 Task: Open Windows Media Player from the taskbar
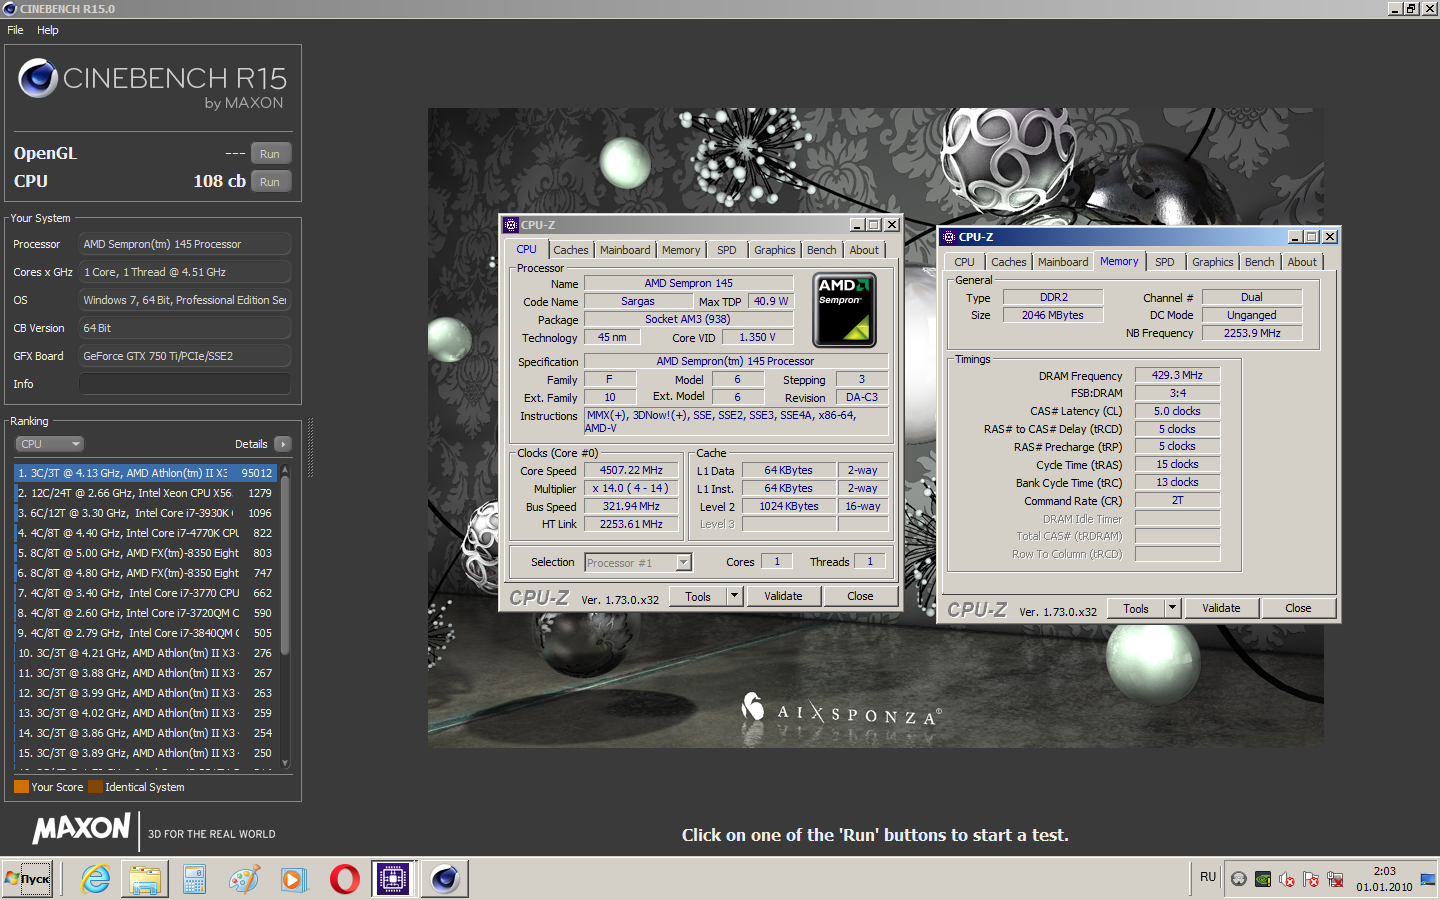293,879
